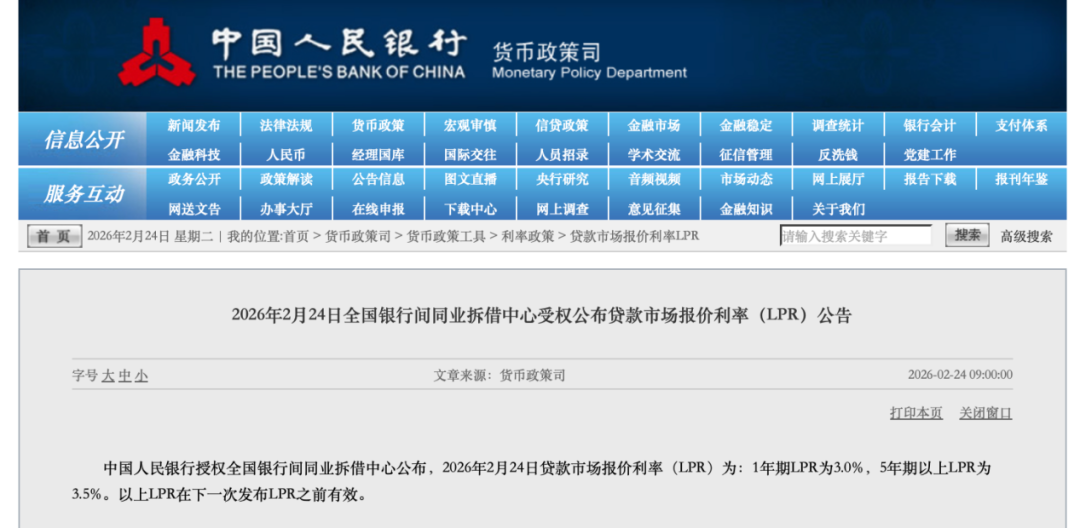This screenshot has width=1080, height=528.
Task: Click the LPR announcement title heading
Action: [541, 315]
